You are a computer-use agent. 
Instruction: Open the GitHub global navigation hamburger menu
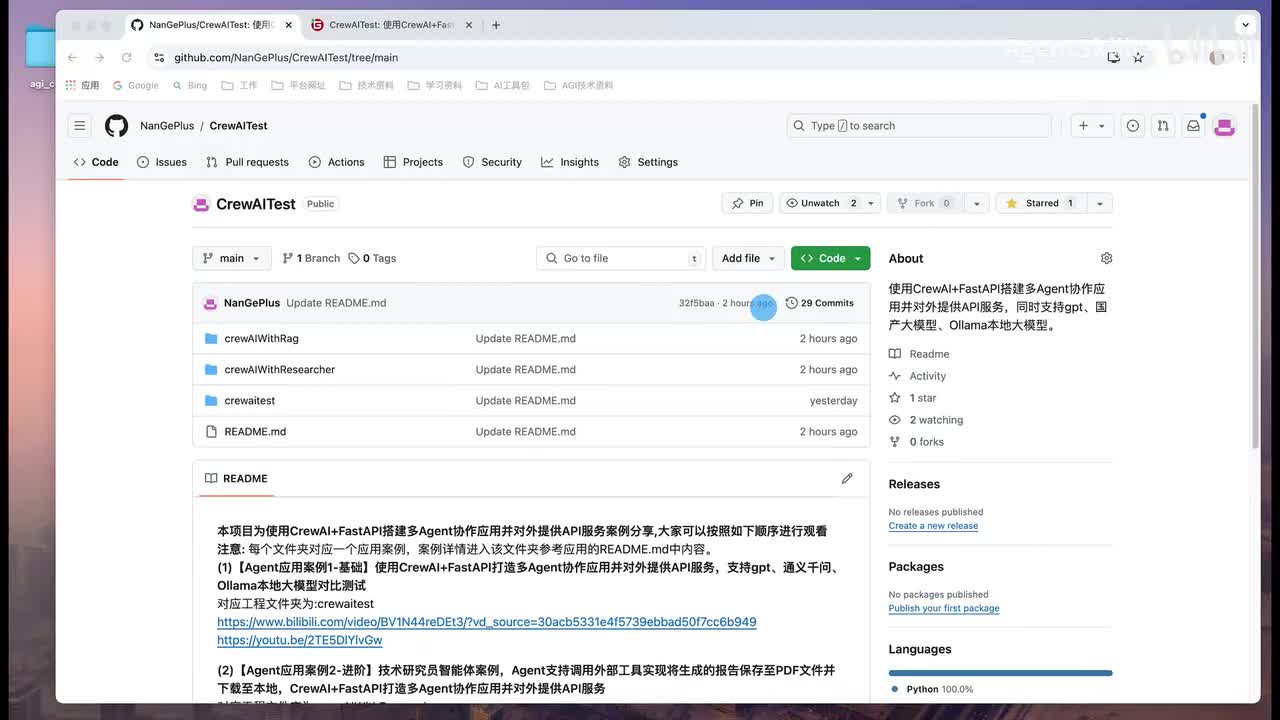[x=79, y=126]
